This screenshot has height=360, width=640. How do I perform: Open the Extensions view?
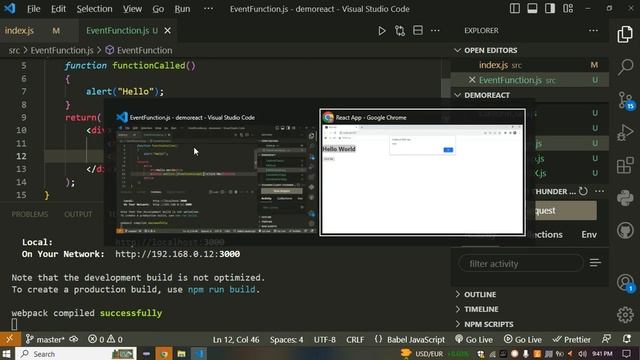click(x=625, y=165)
